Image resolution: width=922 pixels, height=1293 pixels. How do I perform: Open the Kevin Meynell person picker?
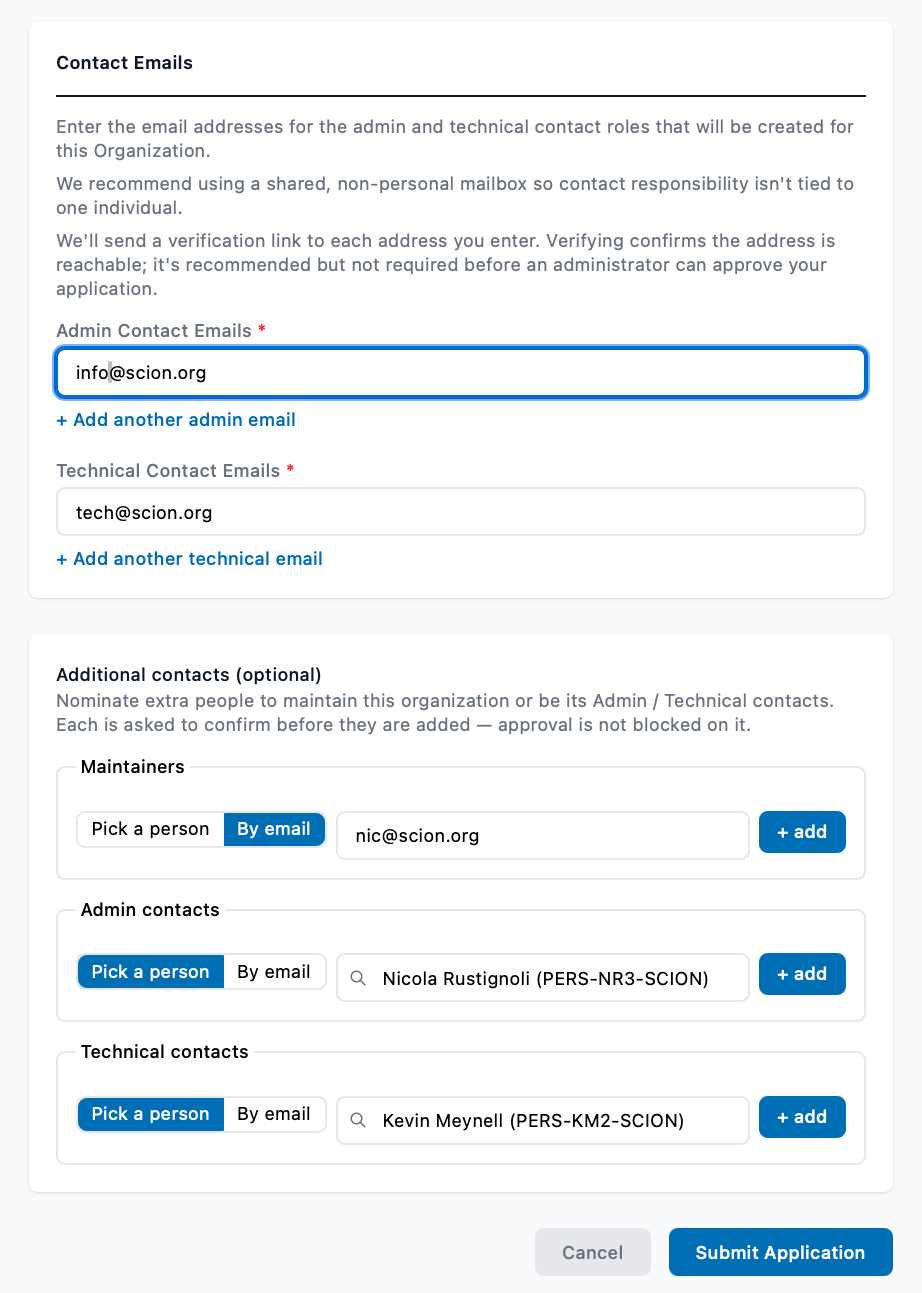(543, 1120)
